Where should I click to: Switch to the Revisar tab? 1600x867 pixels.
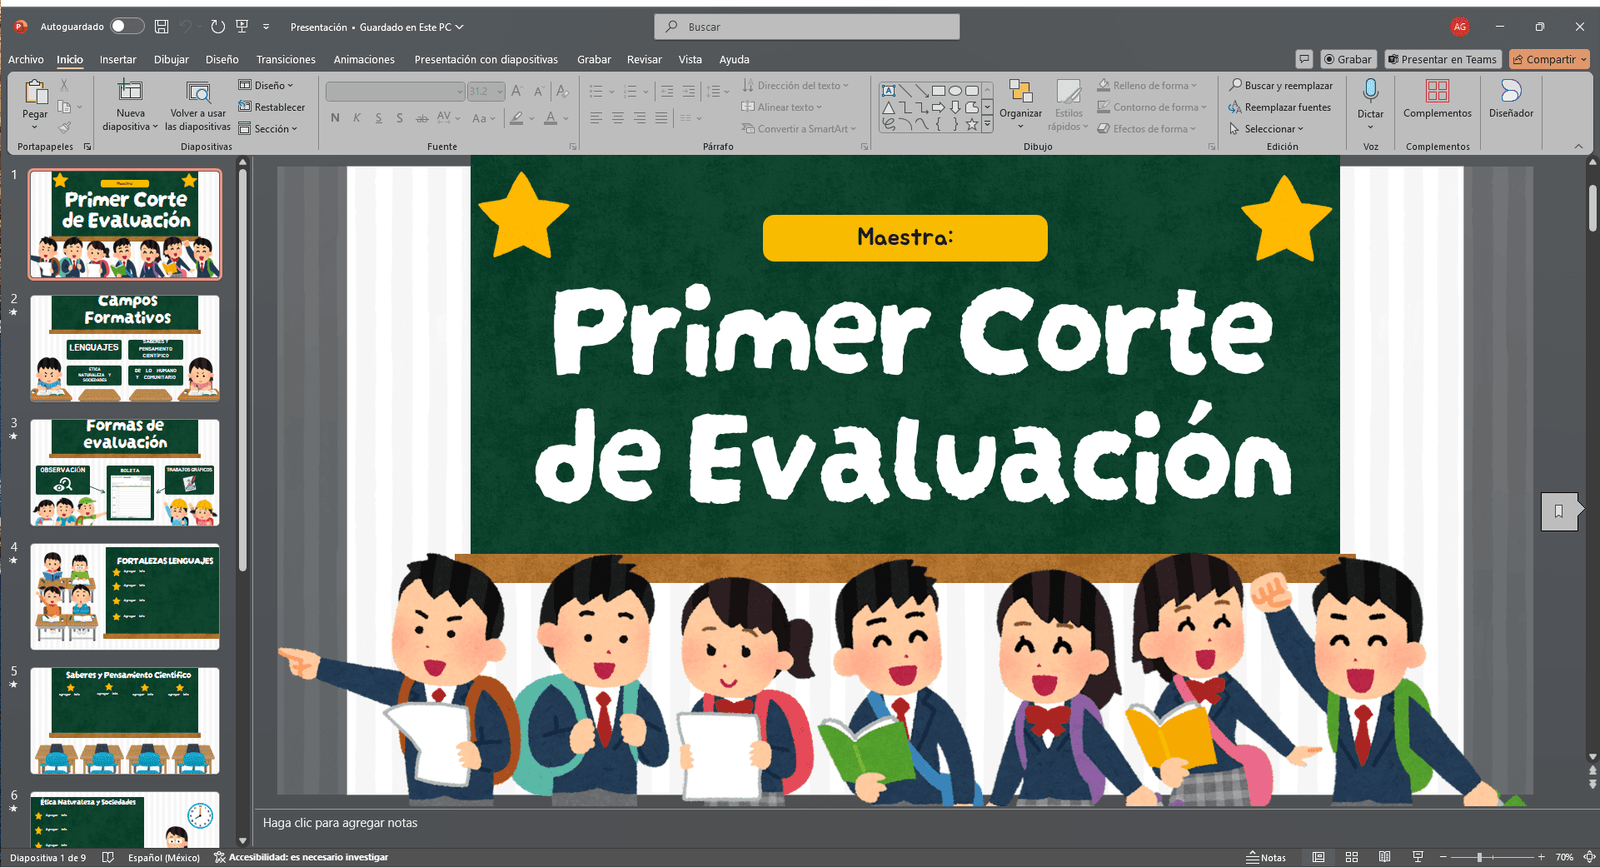pyautogui.click(x=644, y=59)
